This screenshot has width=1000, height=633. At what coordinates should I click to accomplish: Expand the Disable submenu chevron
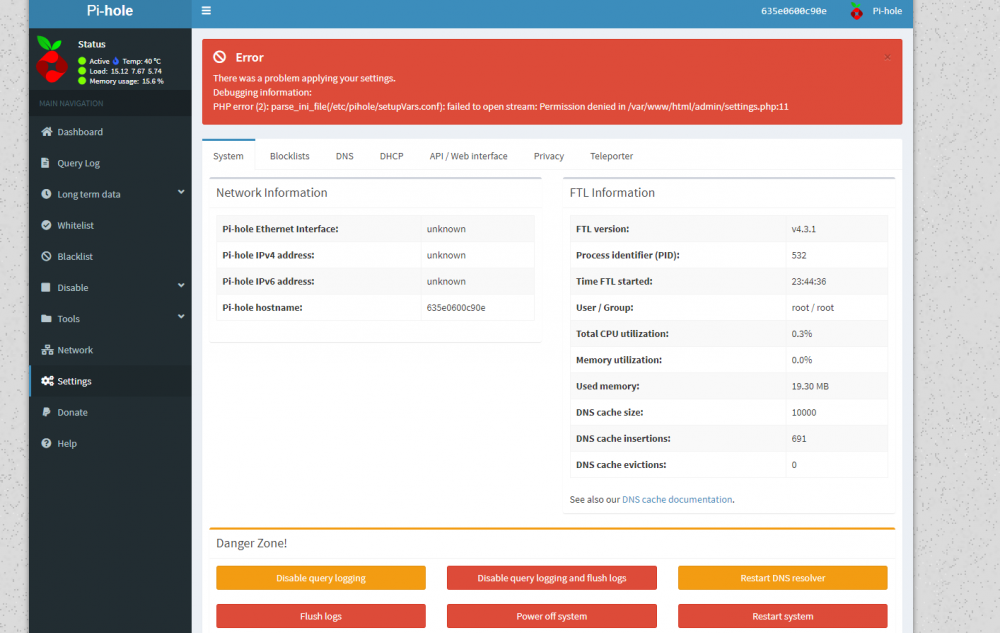[181, 286]
